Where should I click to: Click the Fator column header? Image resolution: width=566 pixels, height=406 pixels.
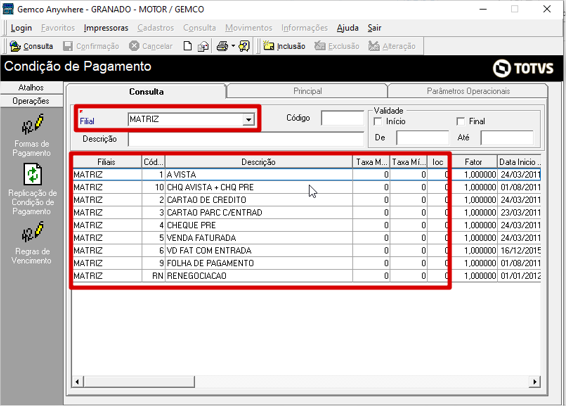[x=473, y=162]
